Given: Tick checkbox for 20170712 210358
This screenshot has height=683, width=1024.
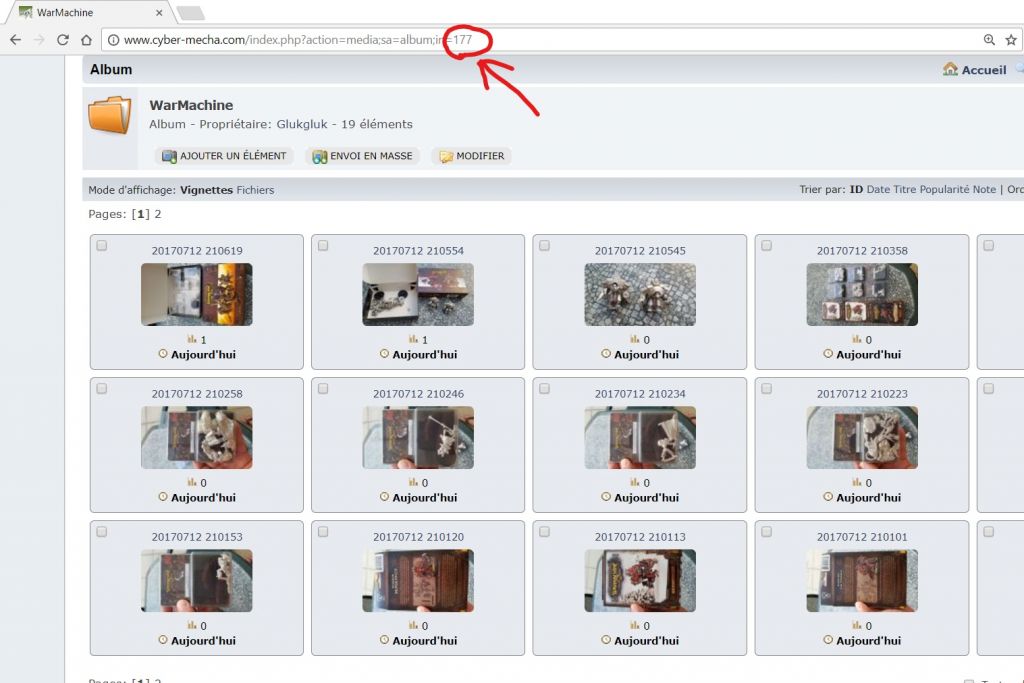Looking at the screenshot, I should (x=767, y=246).
